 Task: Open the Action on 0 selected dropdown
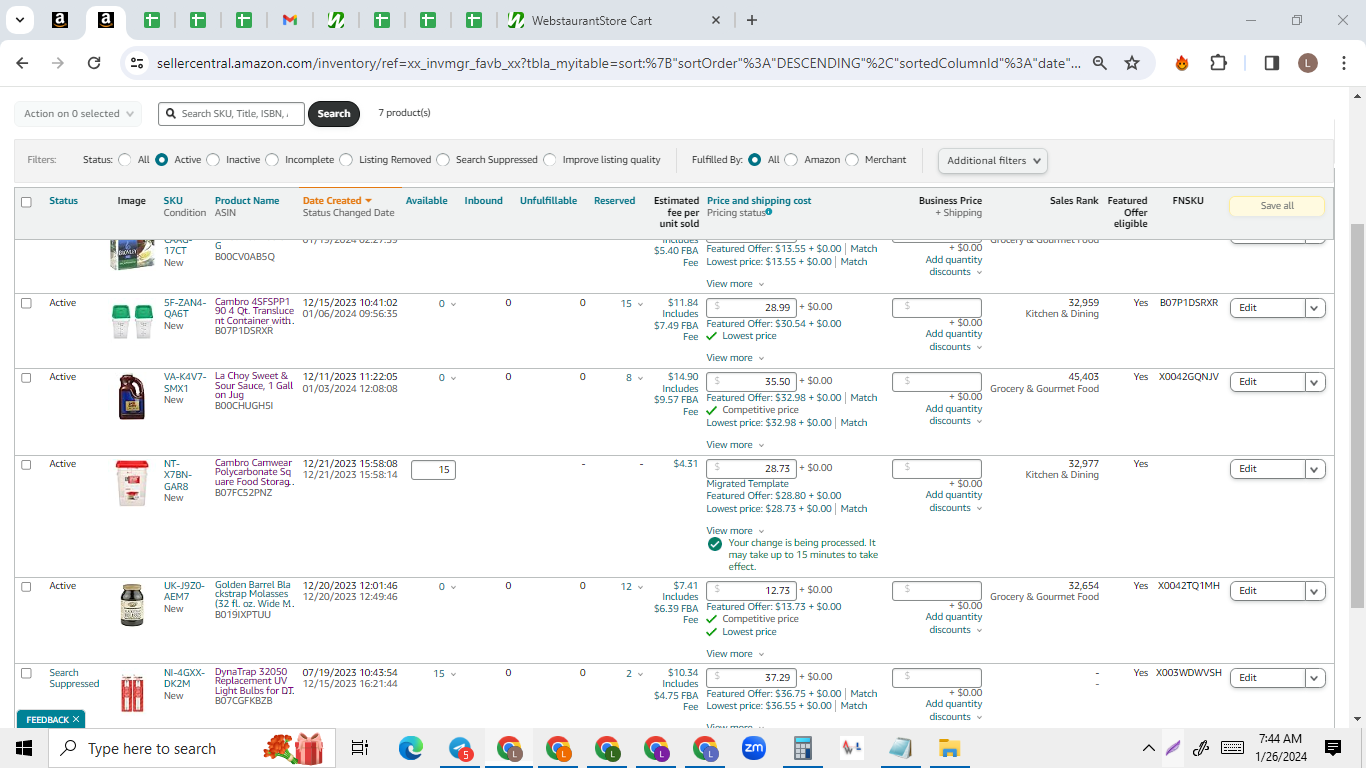point(78,114)
